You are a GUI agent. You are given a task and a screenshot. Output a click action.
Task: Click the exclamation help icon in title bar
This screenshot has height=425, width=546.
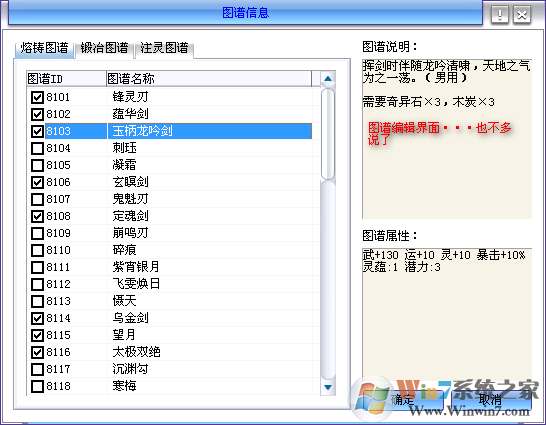click(x=500, y=15)
